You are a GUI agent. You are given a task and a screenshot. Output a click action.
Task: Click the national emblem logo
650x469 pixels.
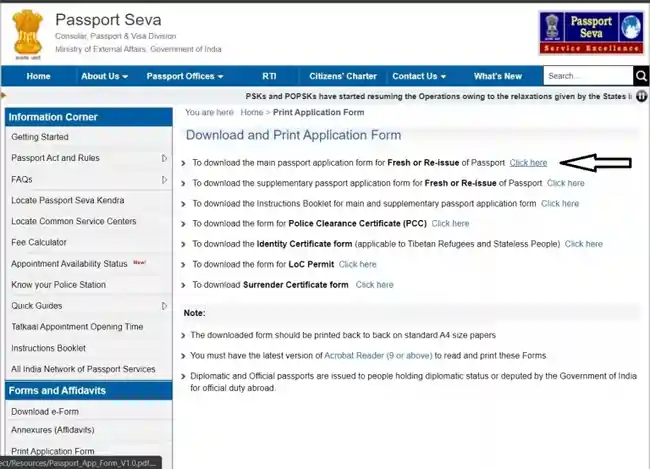pyautogui.click(x=28, y=33)
